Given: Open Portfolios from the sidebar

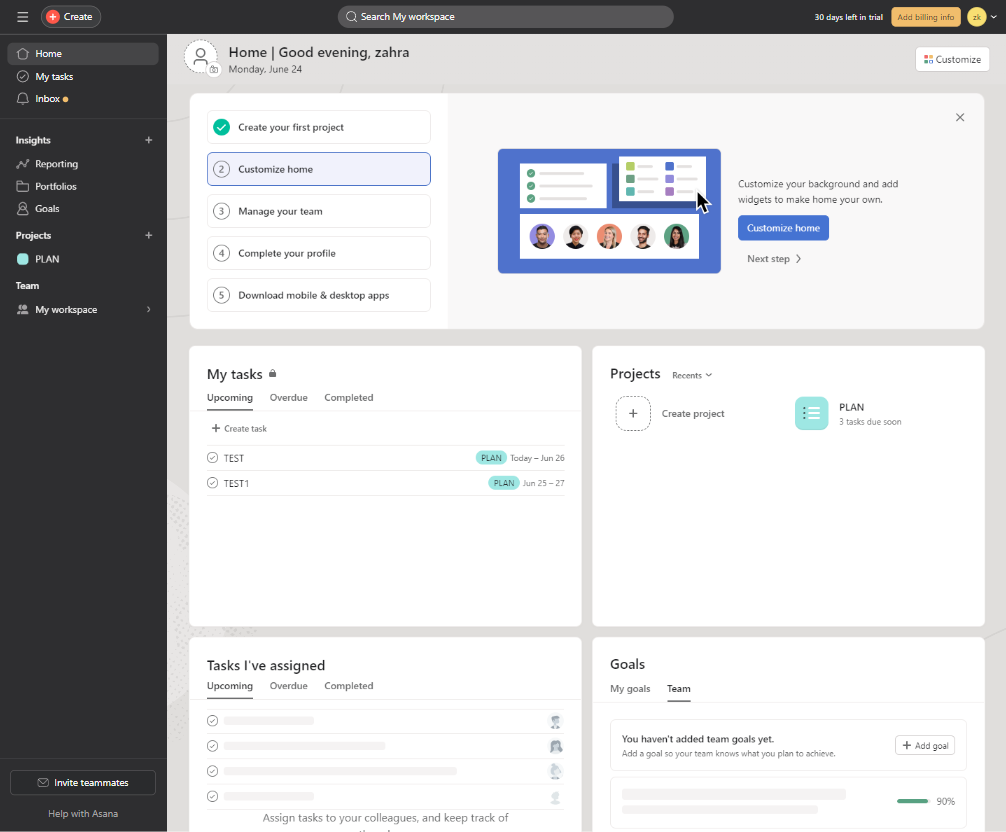Looking at the screenshot, I should pyautogui.click(x=55, y=186).
